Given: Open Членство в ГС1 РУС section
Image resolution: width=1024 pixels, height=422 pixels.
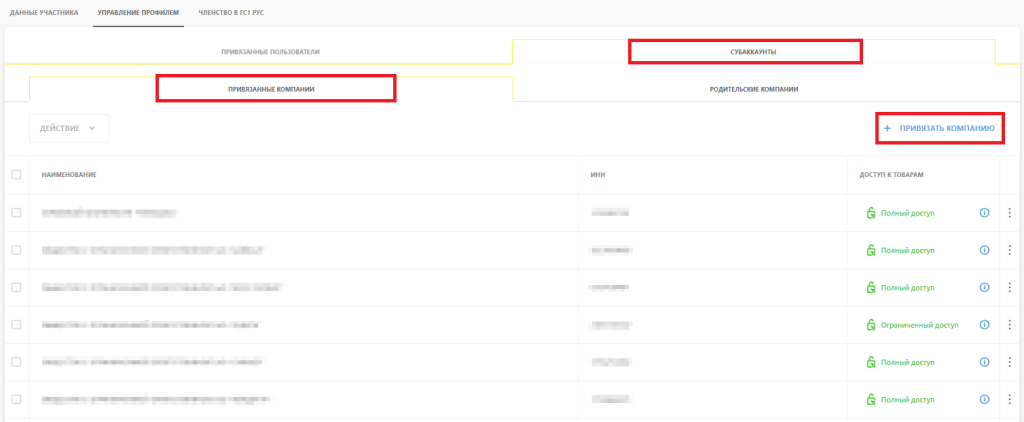Looking at the screenshot, I should coord(232,13).
